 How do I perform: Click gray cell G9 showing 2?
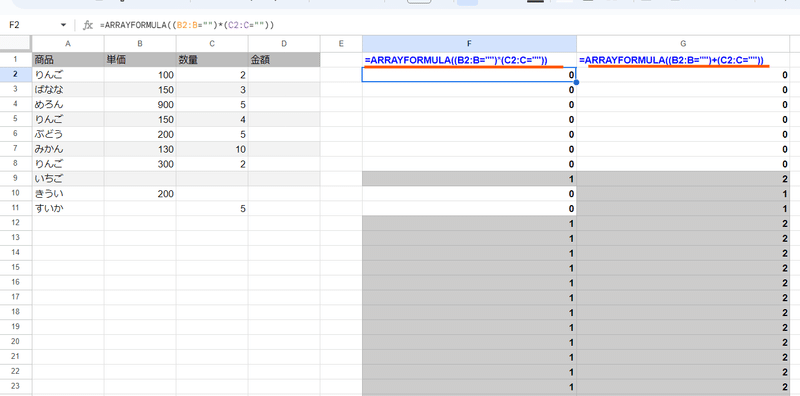(683, 179)
